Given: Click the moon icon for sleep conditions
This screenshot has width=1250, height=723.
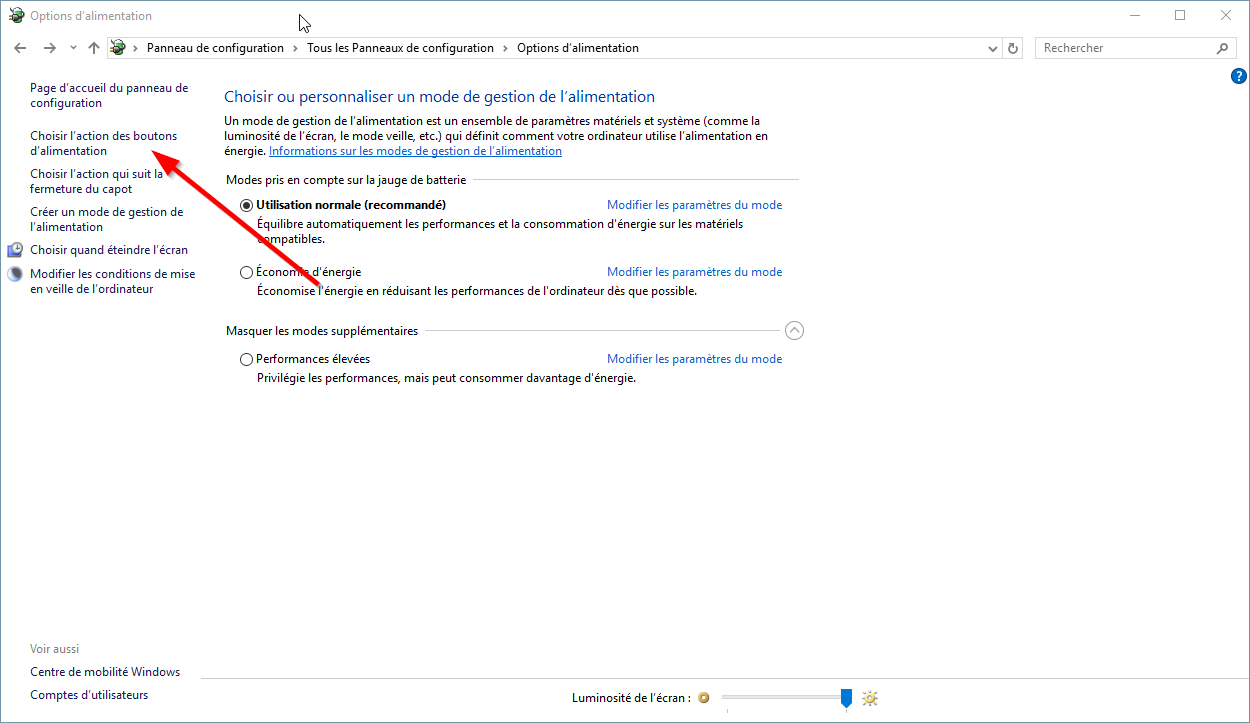Looking at the screenshot, I should [15, 274].
